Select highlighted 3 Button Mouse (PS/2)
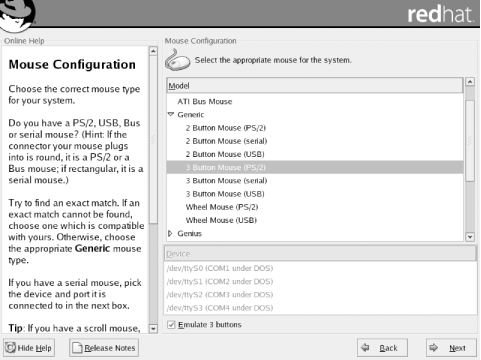Viewport: 481px width, 360px height. tap(315, 167)
